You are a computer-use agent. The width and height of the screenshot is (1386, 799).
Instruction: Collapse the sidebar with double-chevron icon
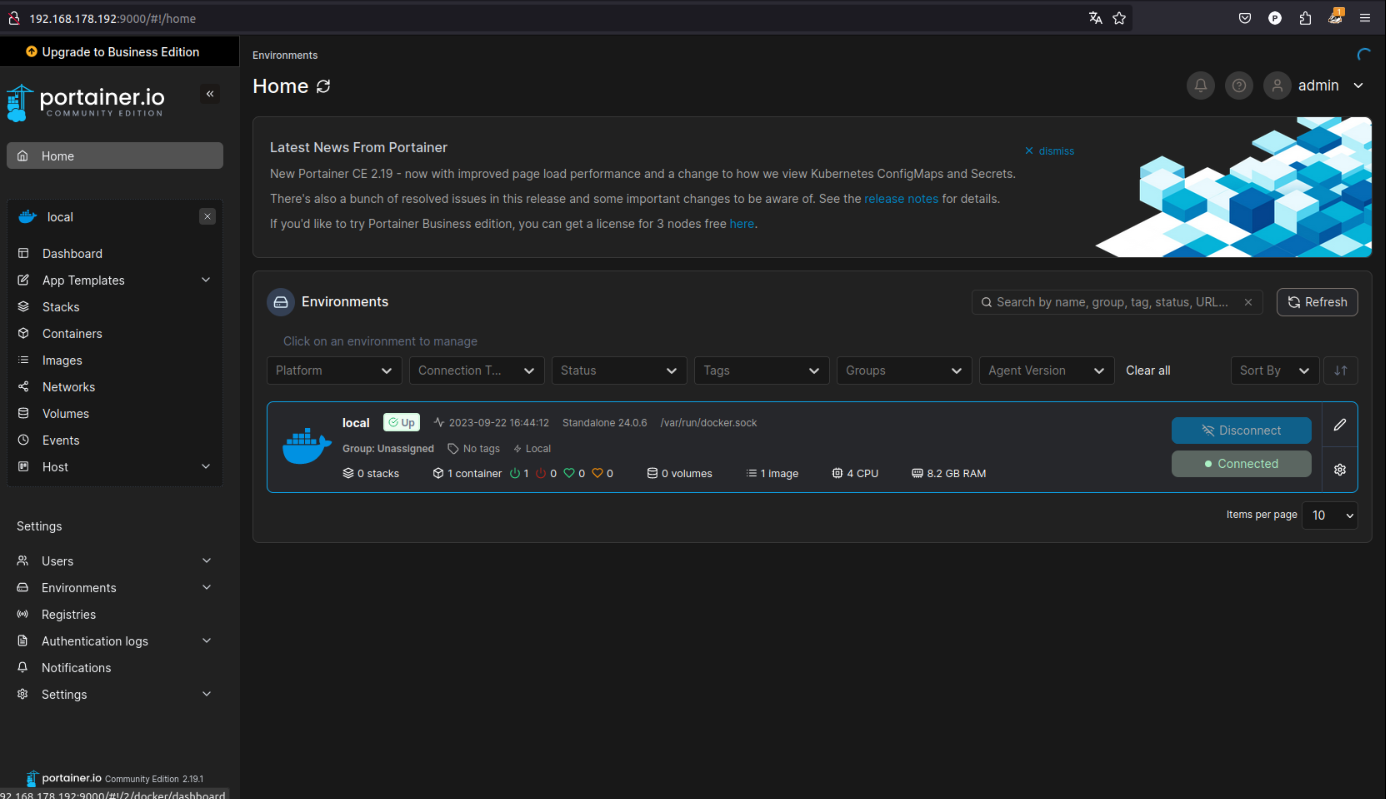pyautogui.click(x=210, y=94)
